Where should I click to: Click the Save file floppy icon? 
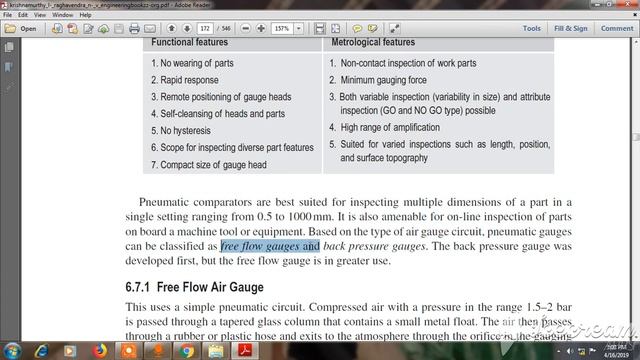tap(119, 29)
